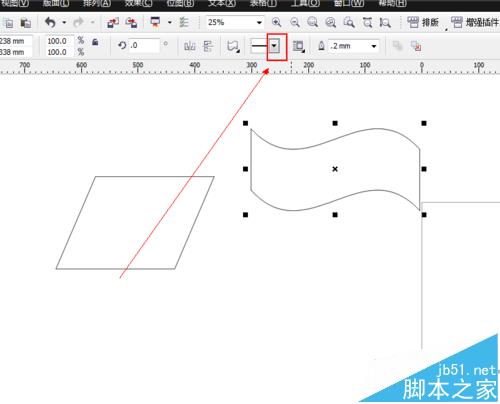This screenshot has width=500, height=404.
Task: Click the middle-left selection handle of flag shape
Action: pos(246,169)
